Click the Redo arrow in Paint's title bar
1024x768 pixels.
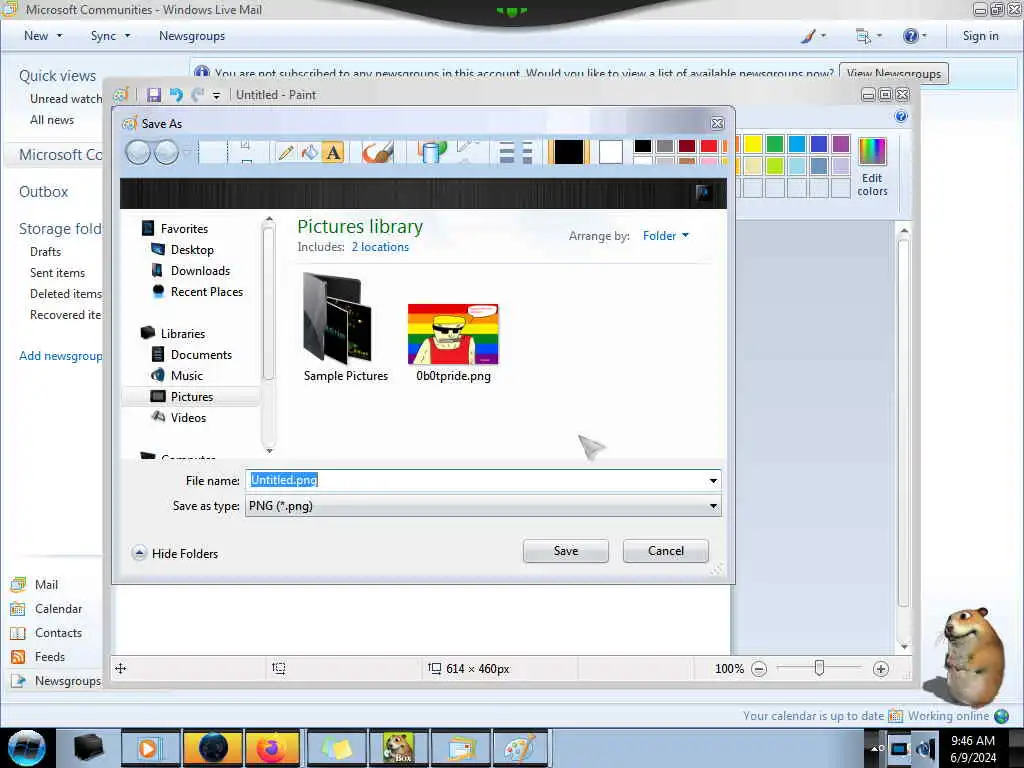(x=198, y=95)
